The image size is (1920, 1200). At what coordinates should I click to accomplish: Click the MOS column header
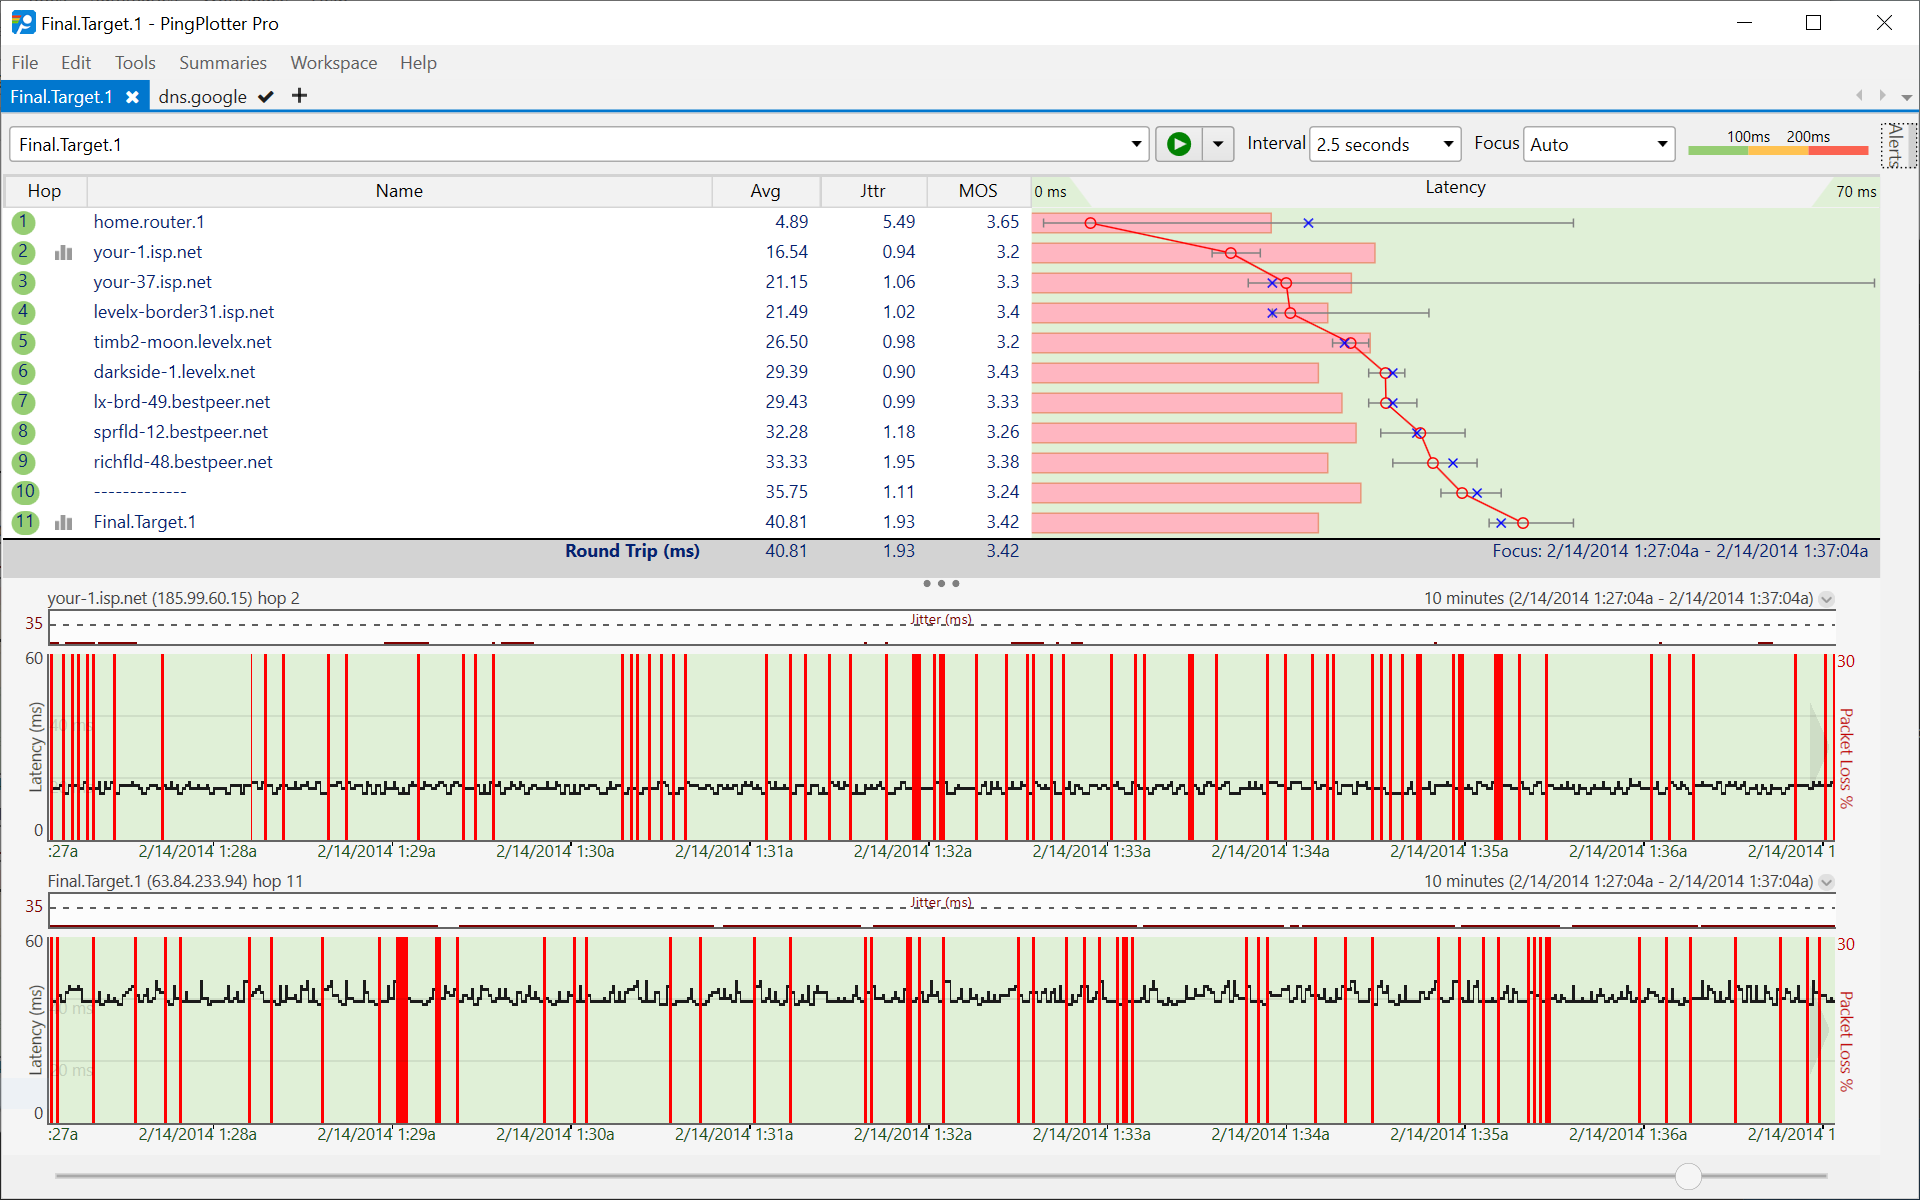[977, 191]
